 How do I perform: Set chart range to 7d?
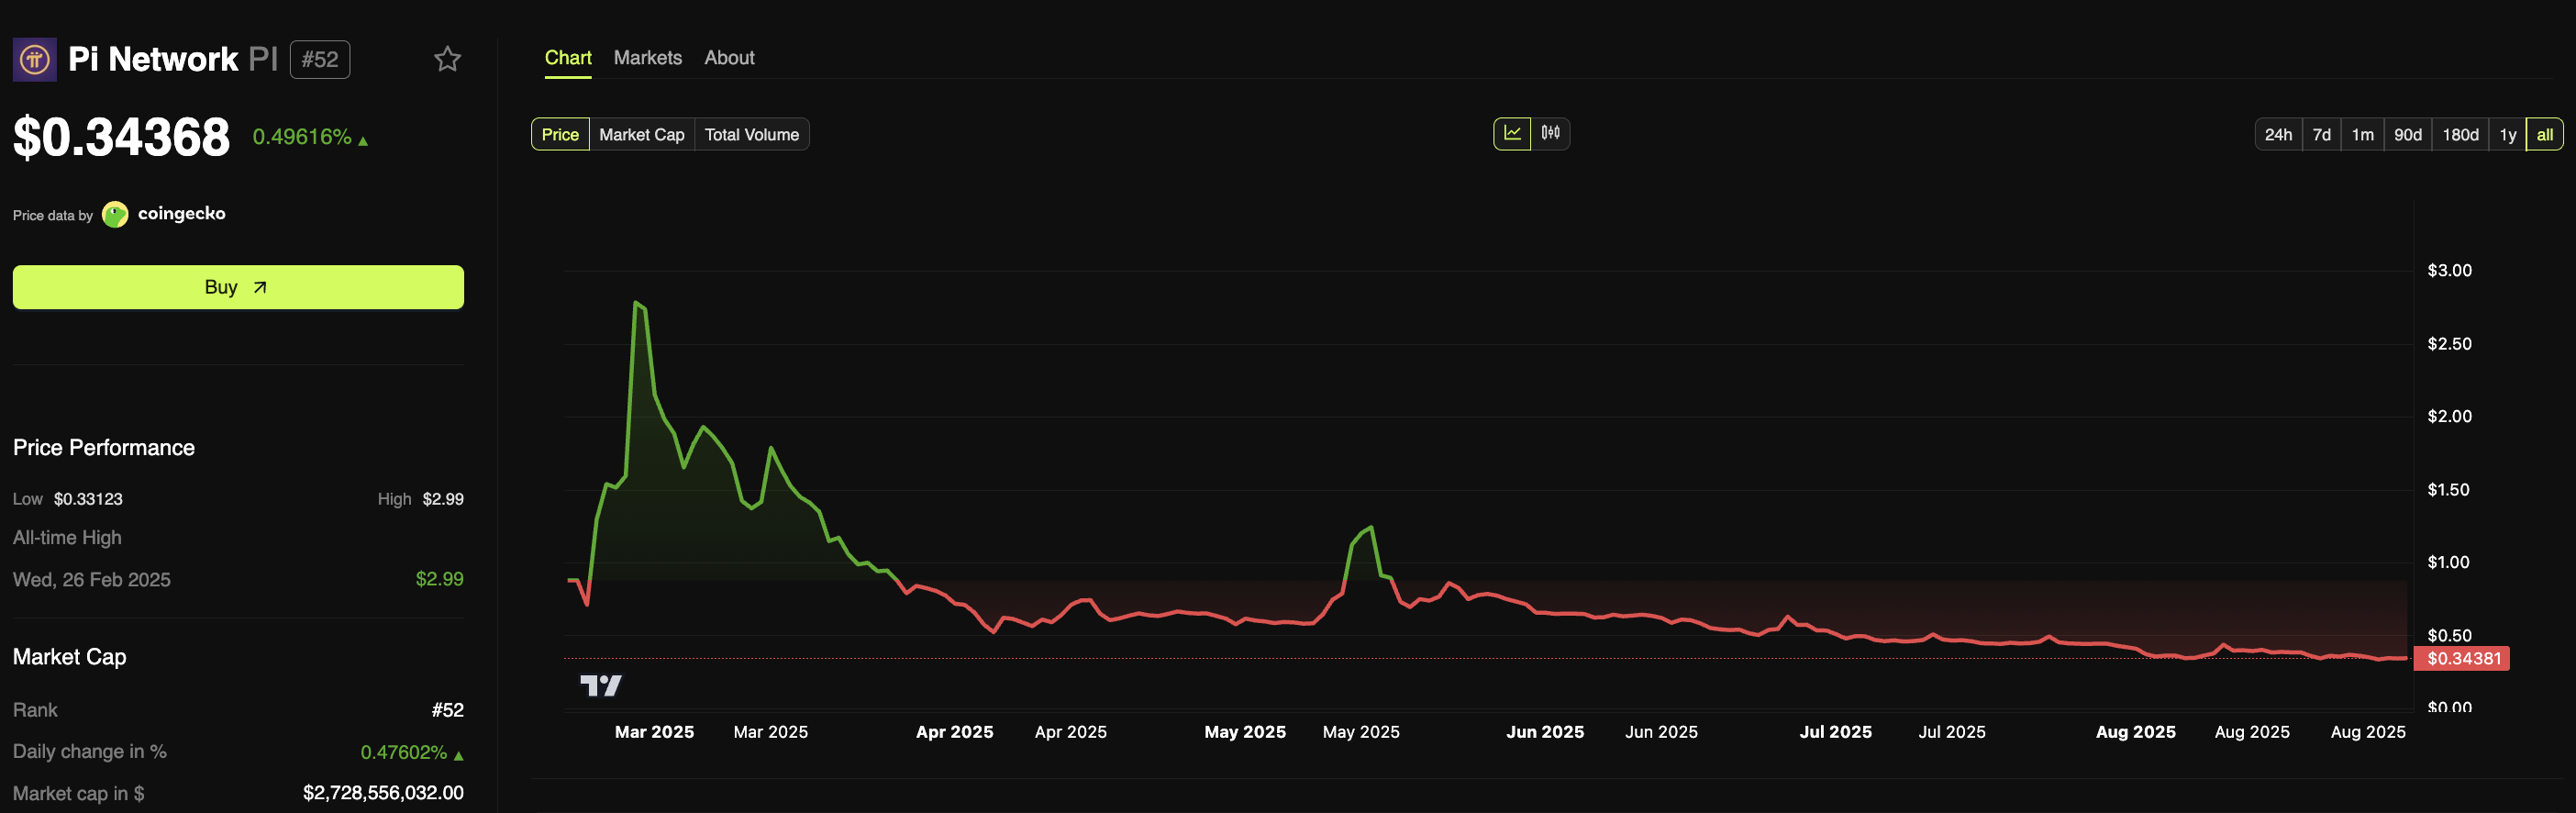pos(2321,134)
